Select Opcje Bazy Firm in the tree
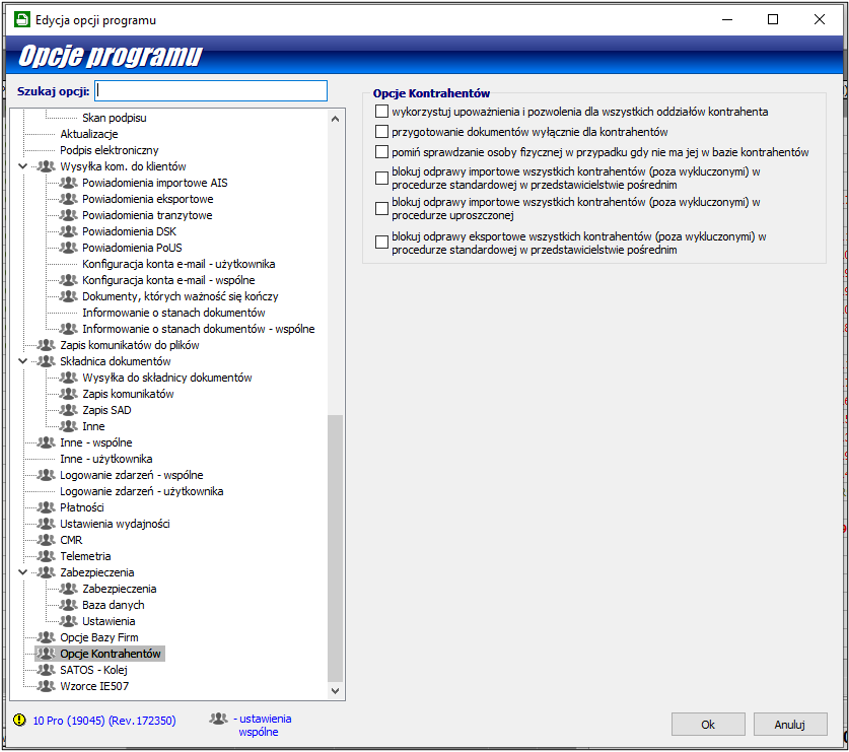849x752 pixels. pos(99,638)
